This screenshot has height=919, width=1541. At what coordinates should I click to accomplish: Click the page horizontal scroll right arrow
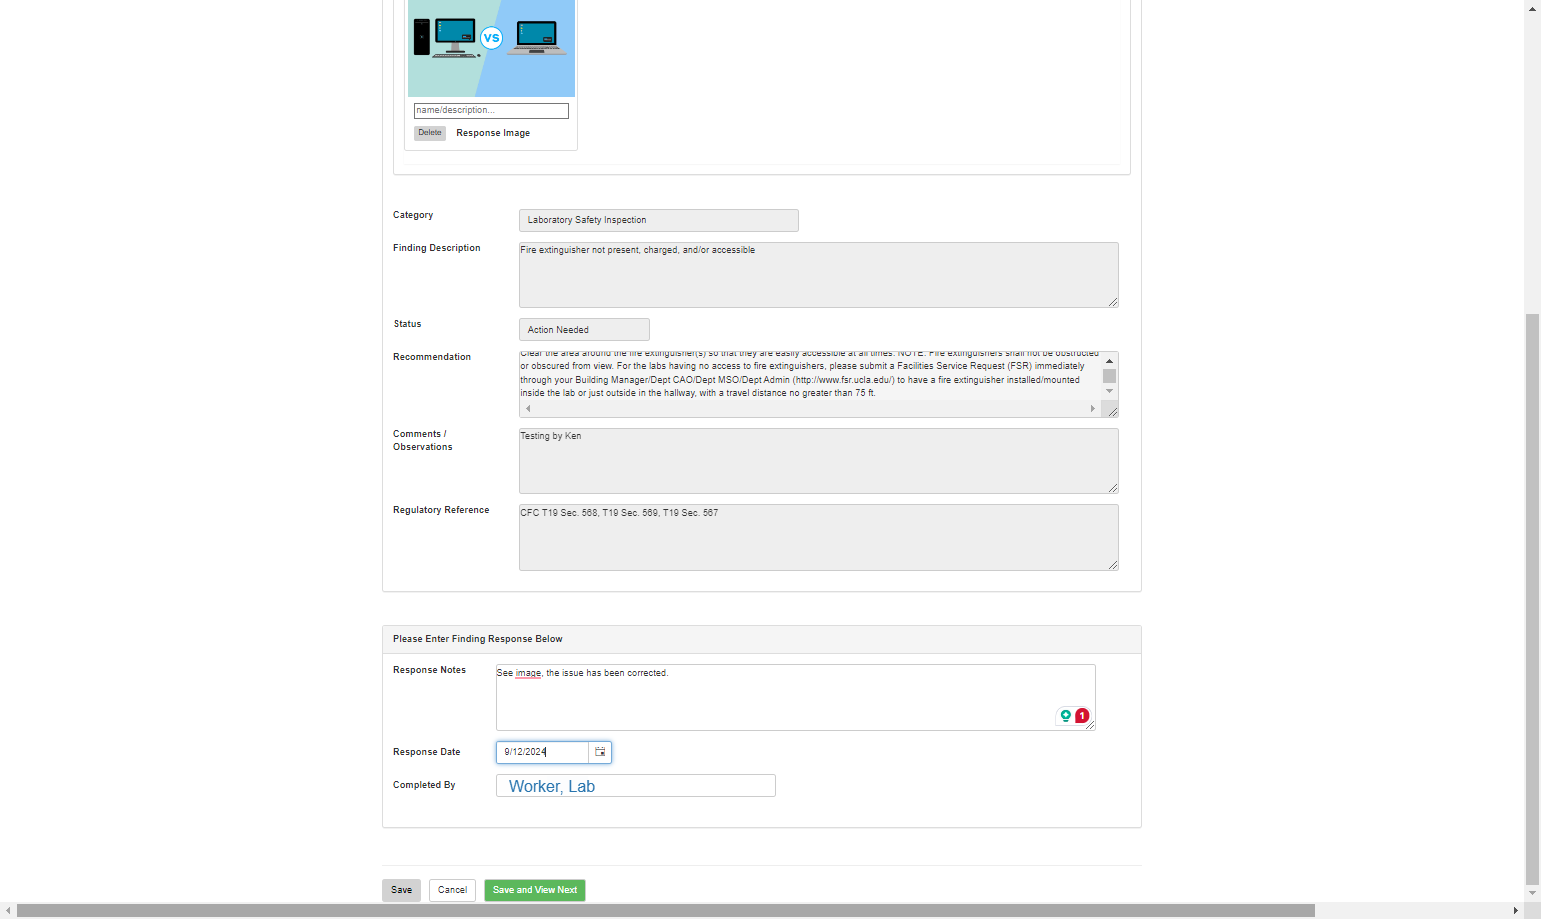(1516, 911)
